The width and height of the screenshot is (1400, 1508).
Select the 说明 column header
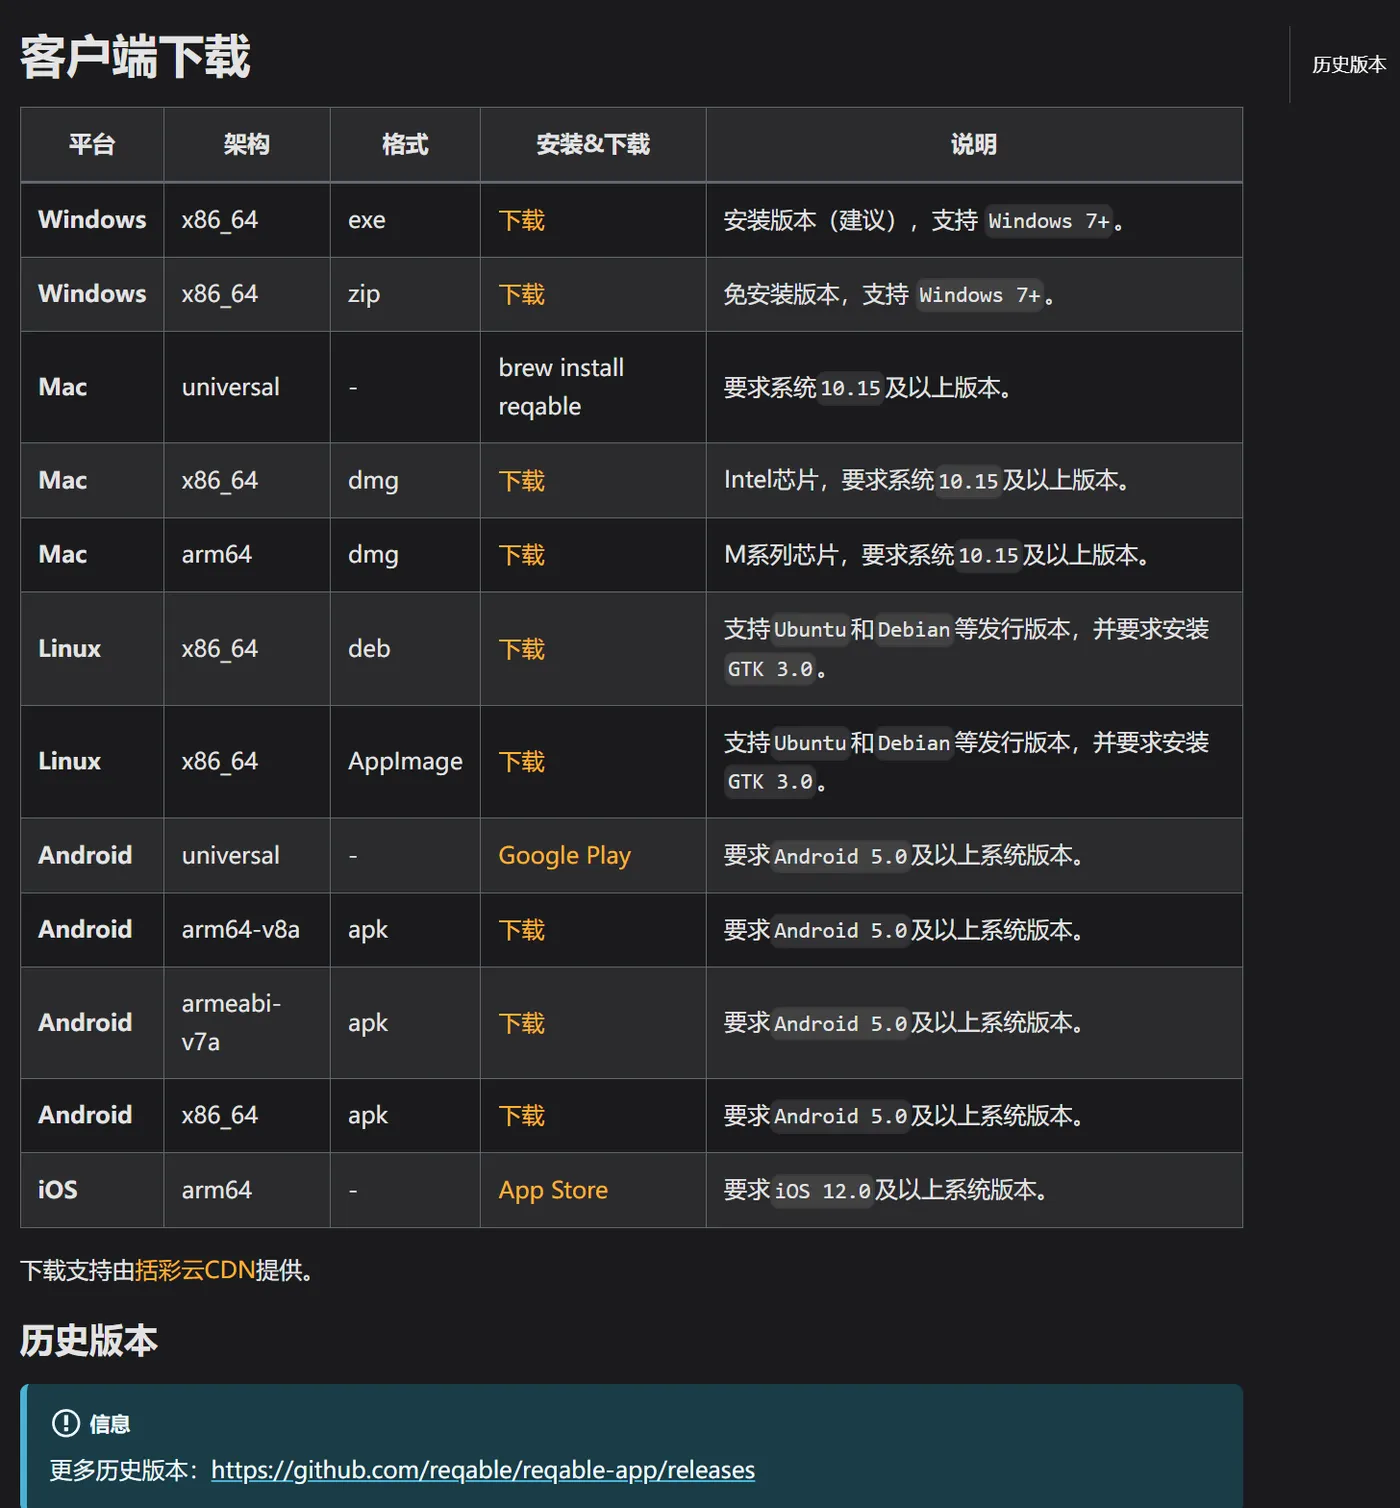coord(974,145)
